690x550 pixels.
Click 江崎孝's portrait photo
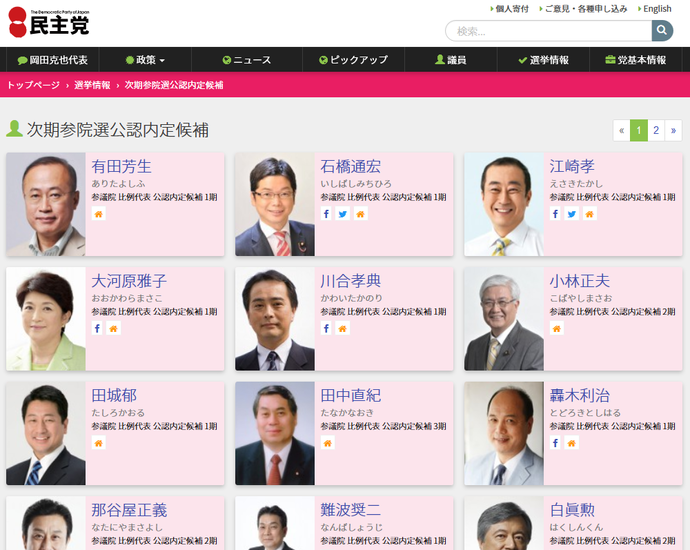[504, 205]
